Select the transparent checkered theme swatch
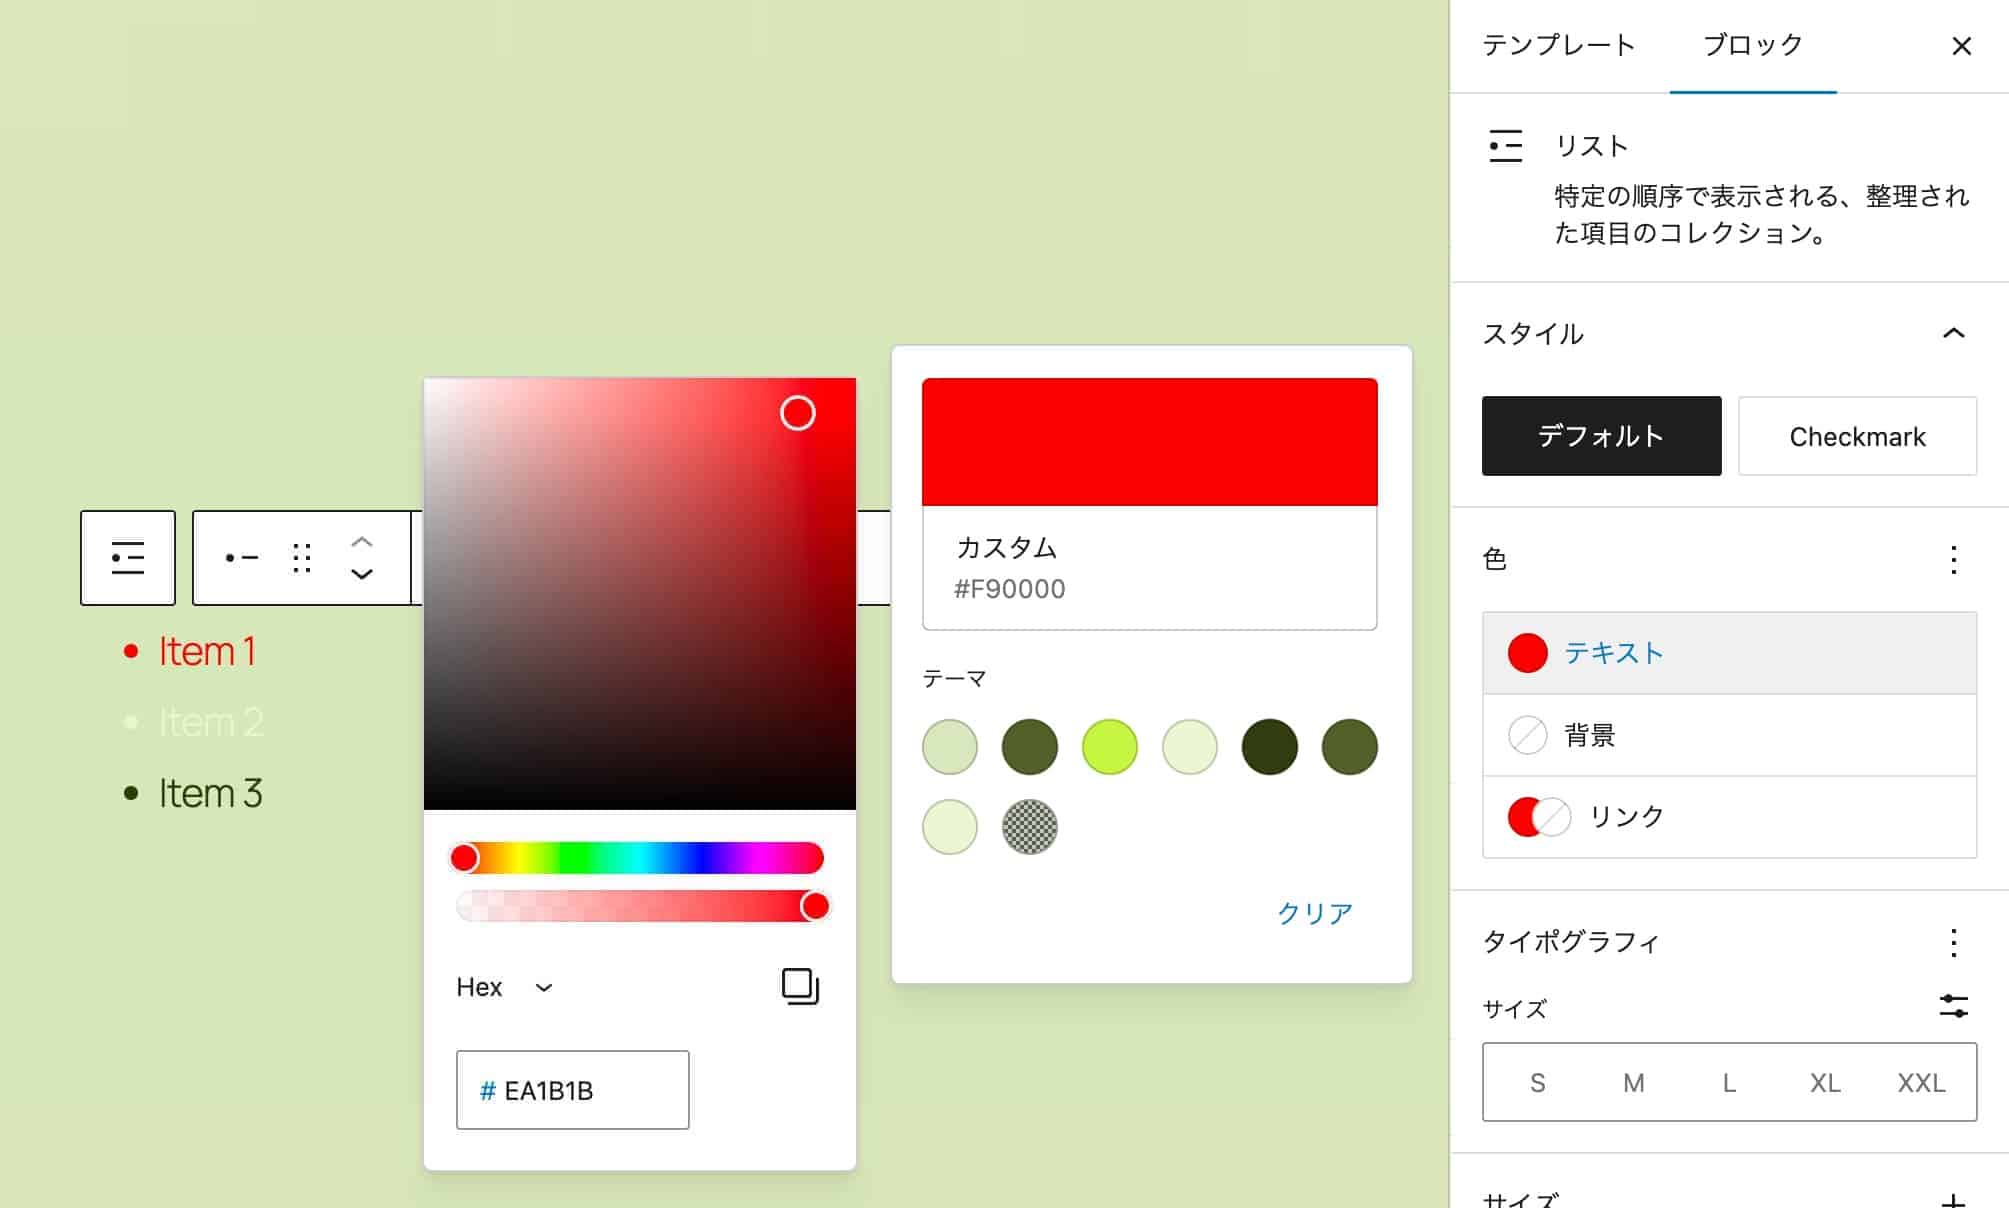Image resolution: width=2009 pixels, height=1208 pixels. click(x=1029, y=827)
